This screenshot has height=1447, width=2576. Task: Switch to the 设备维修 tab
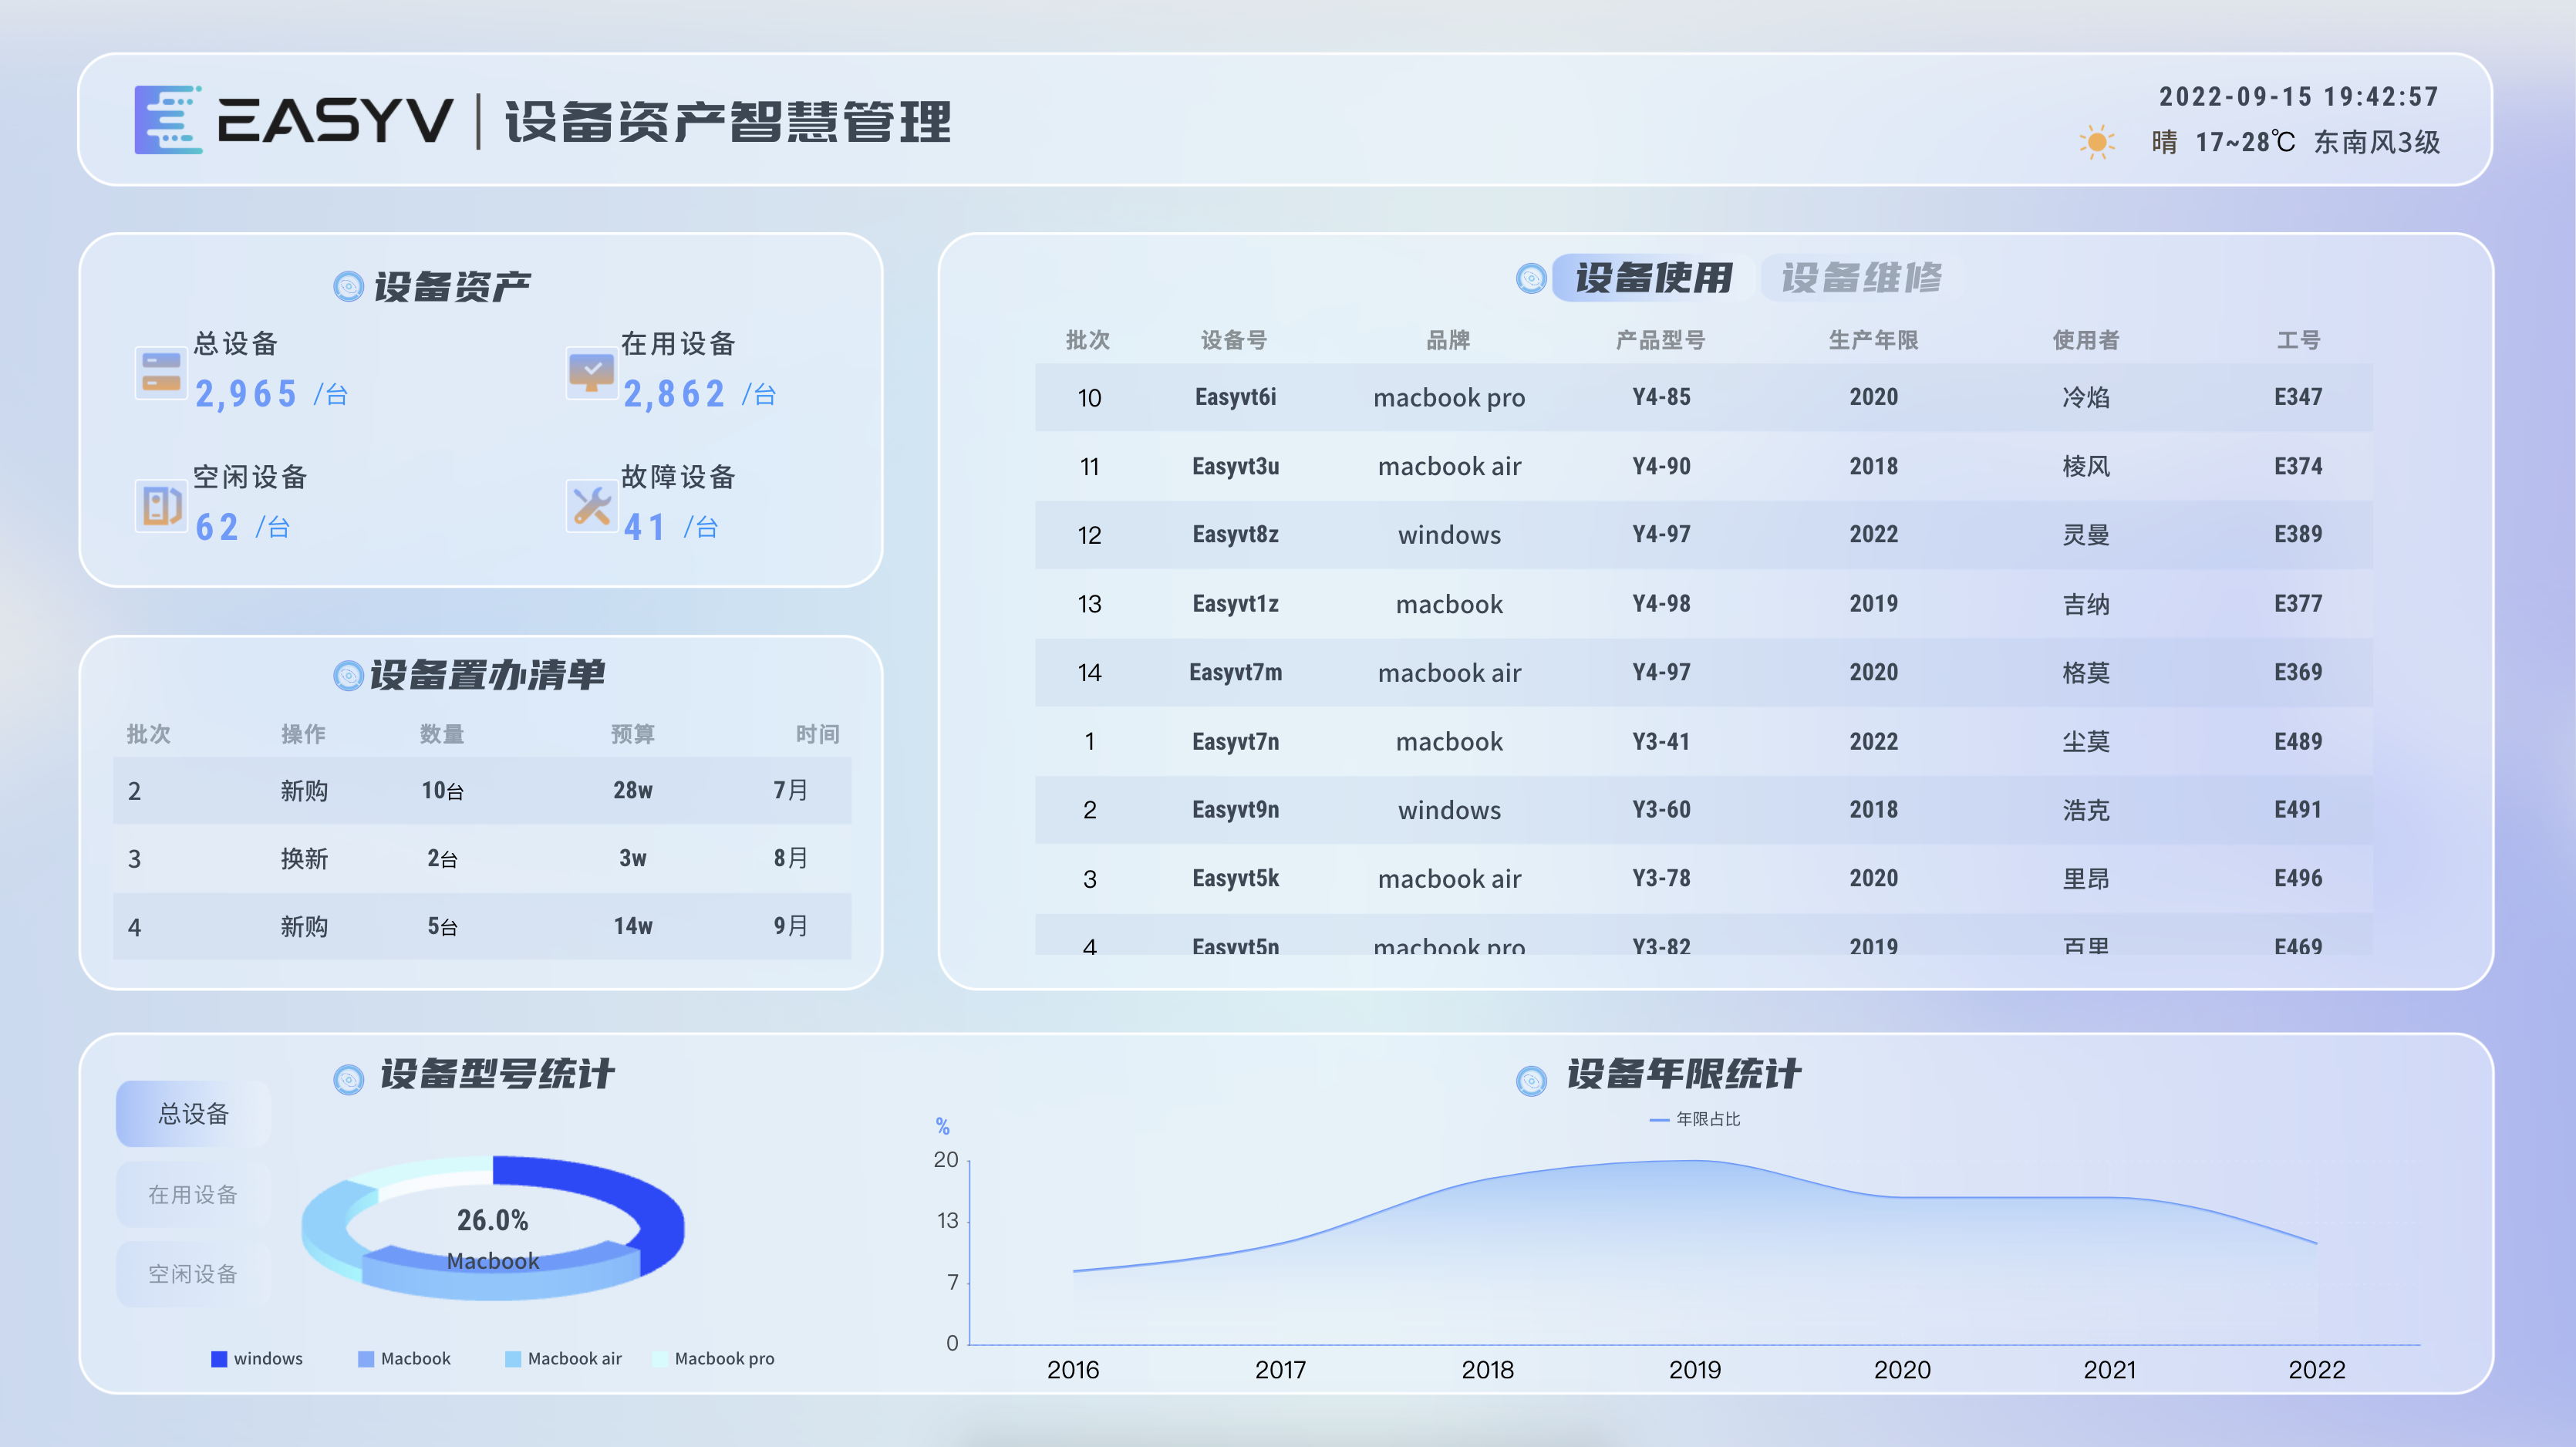pos(1860,278)
